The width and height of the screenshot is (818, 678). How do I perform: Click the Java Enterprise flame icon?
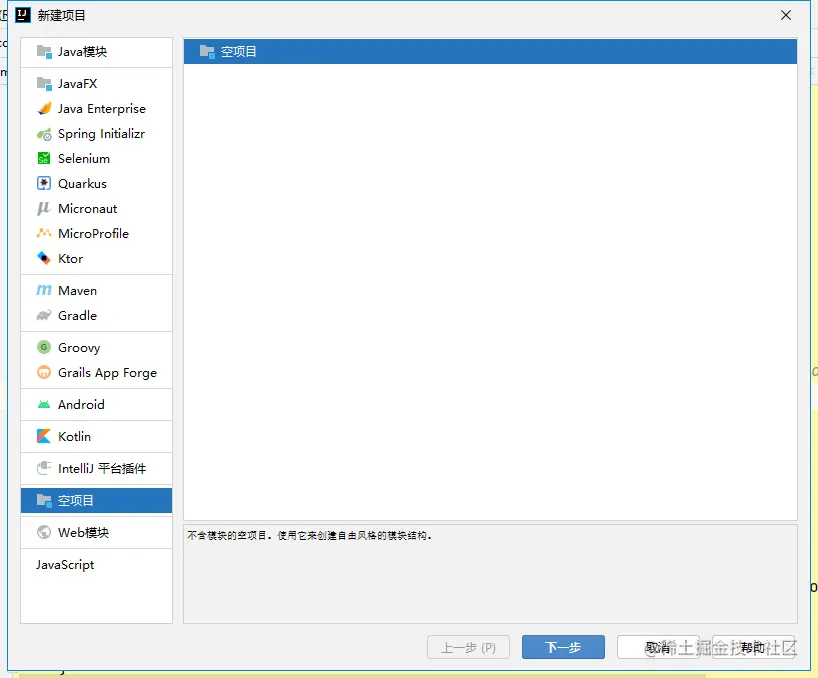point(44,108)
